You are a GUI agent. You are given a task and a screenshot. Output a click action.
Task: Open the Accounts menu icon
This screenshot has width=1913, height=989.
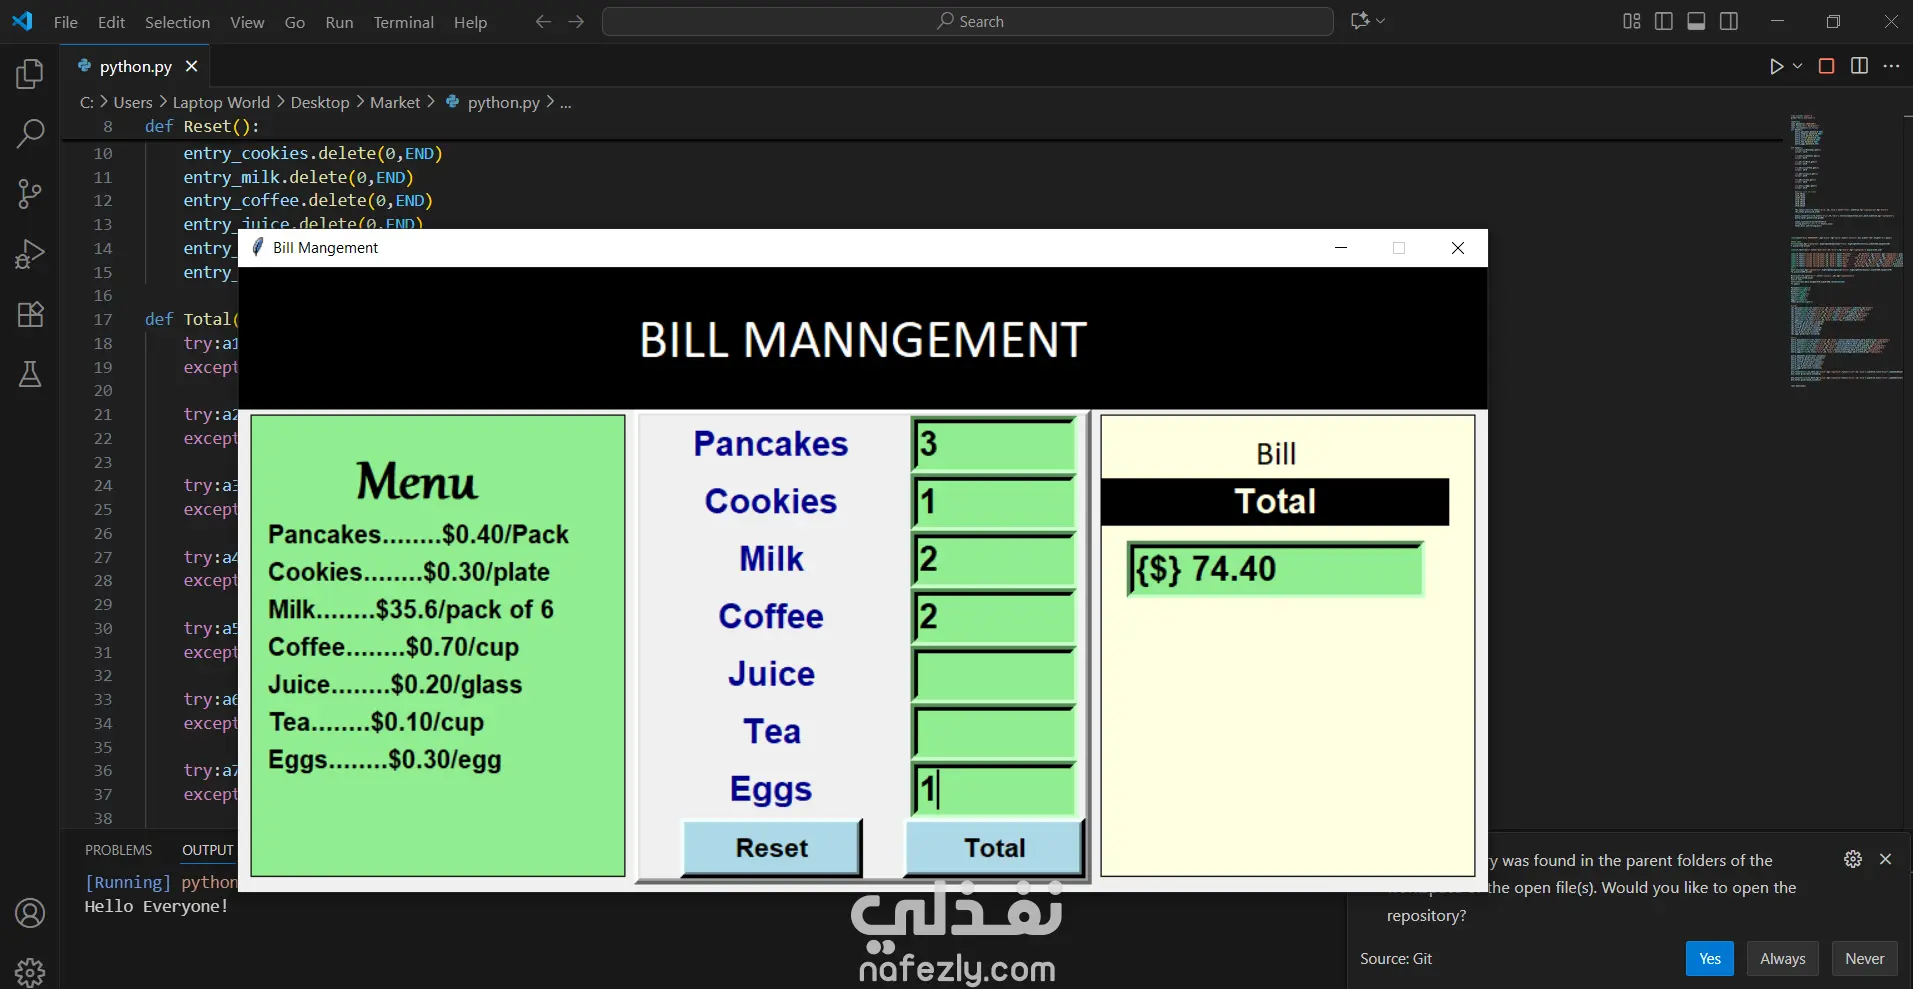[30, 913]
